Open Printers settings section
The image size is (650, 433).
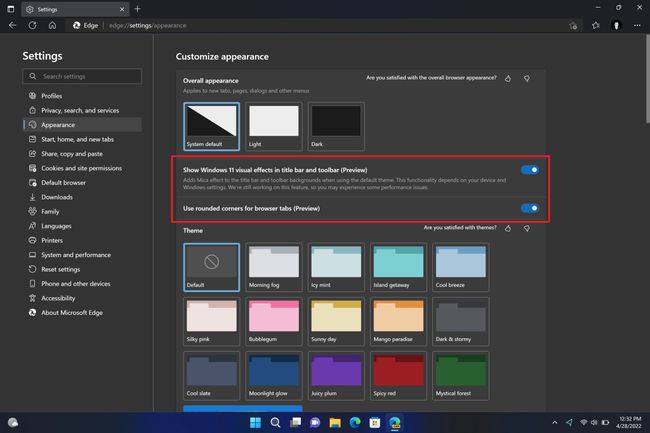[x=82, y=240]
